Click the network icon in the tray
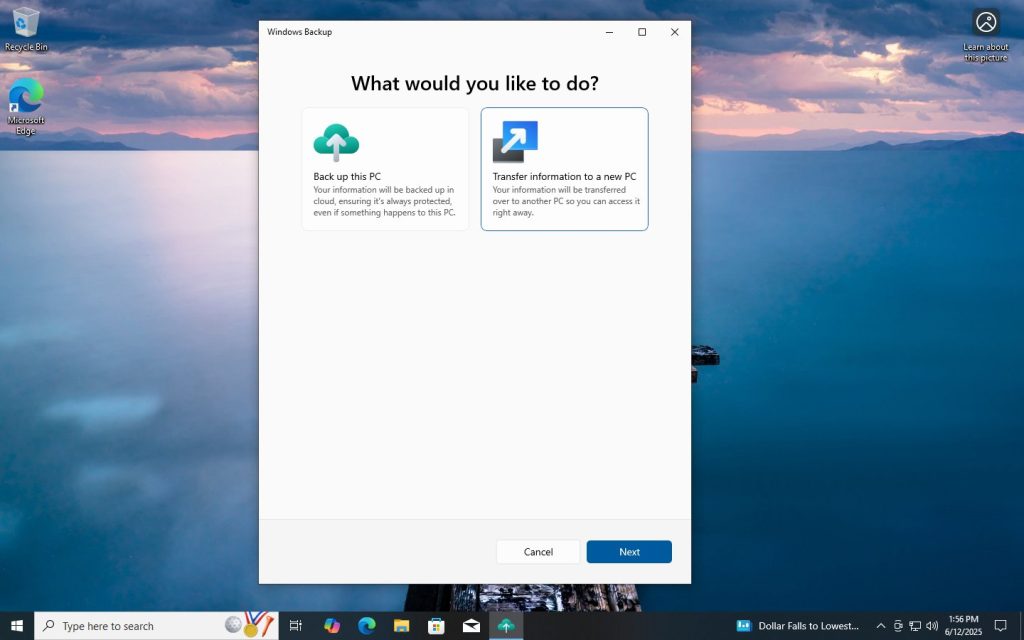The image size is (1024, 640). click(916, 625)
